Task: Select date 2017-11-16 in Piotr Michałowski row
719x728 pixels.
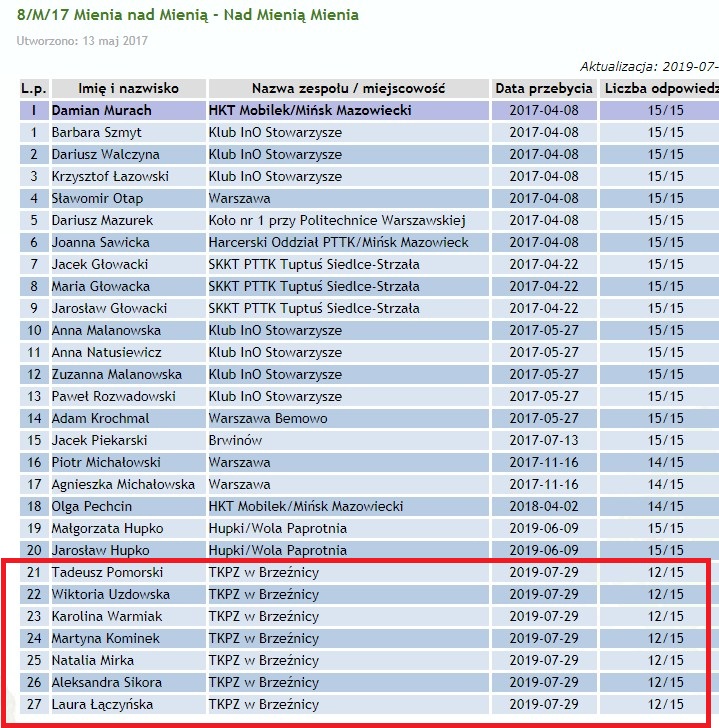Action: [x=544, y=462]
